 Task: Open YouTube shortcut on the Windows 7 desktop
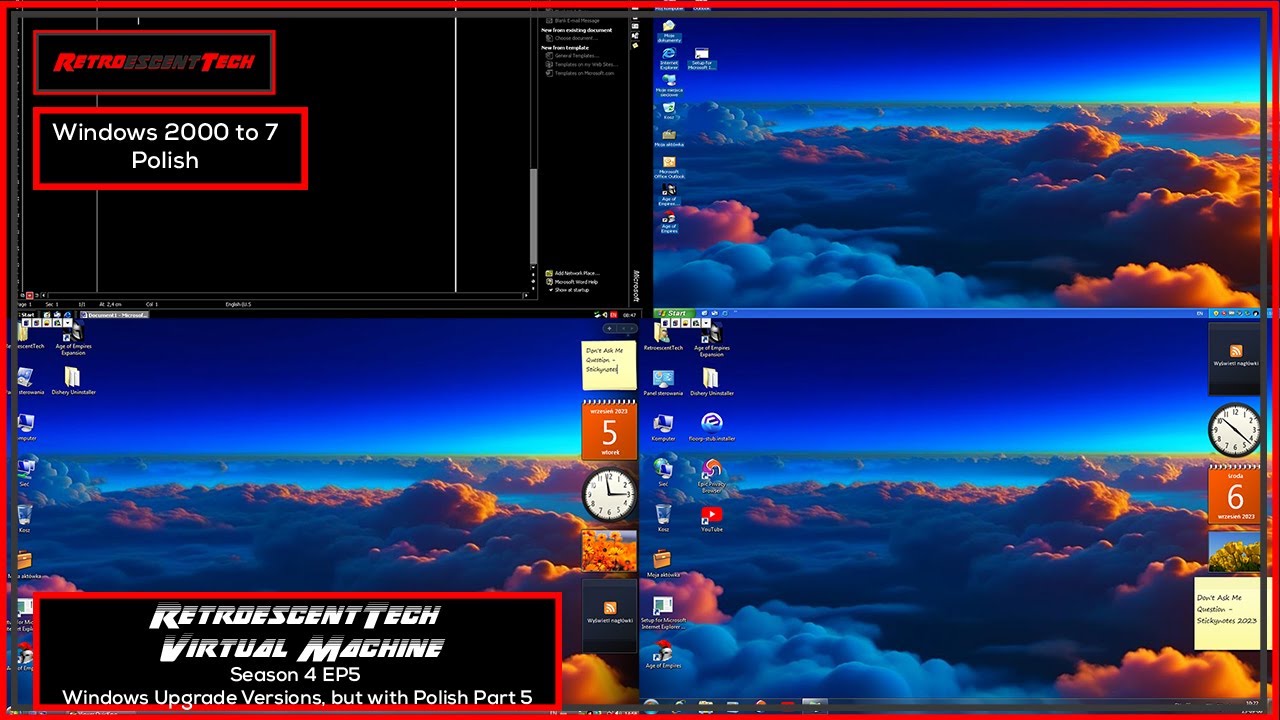[711, 518]
